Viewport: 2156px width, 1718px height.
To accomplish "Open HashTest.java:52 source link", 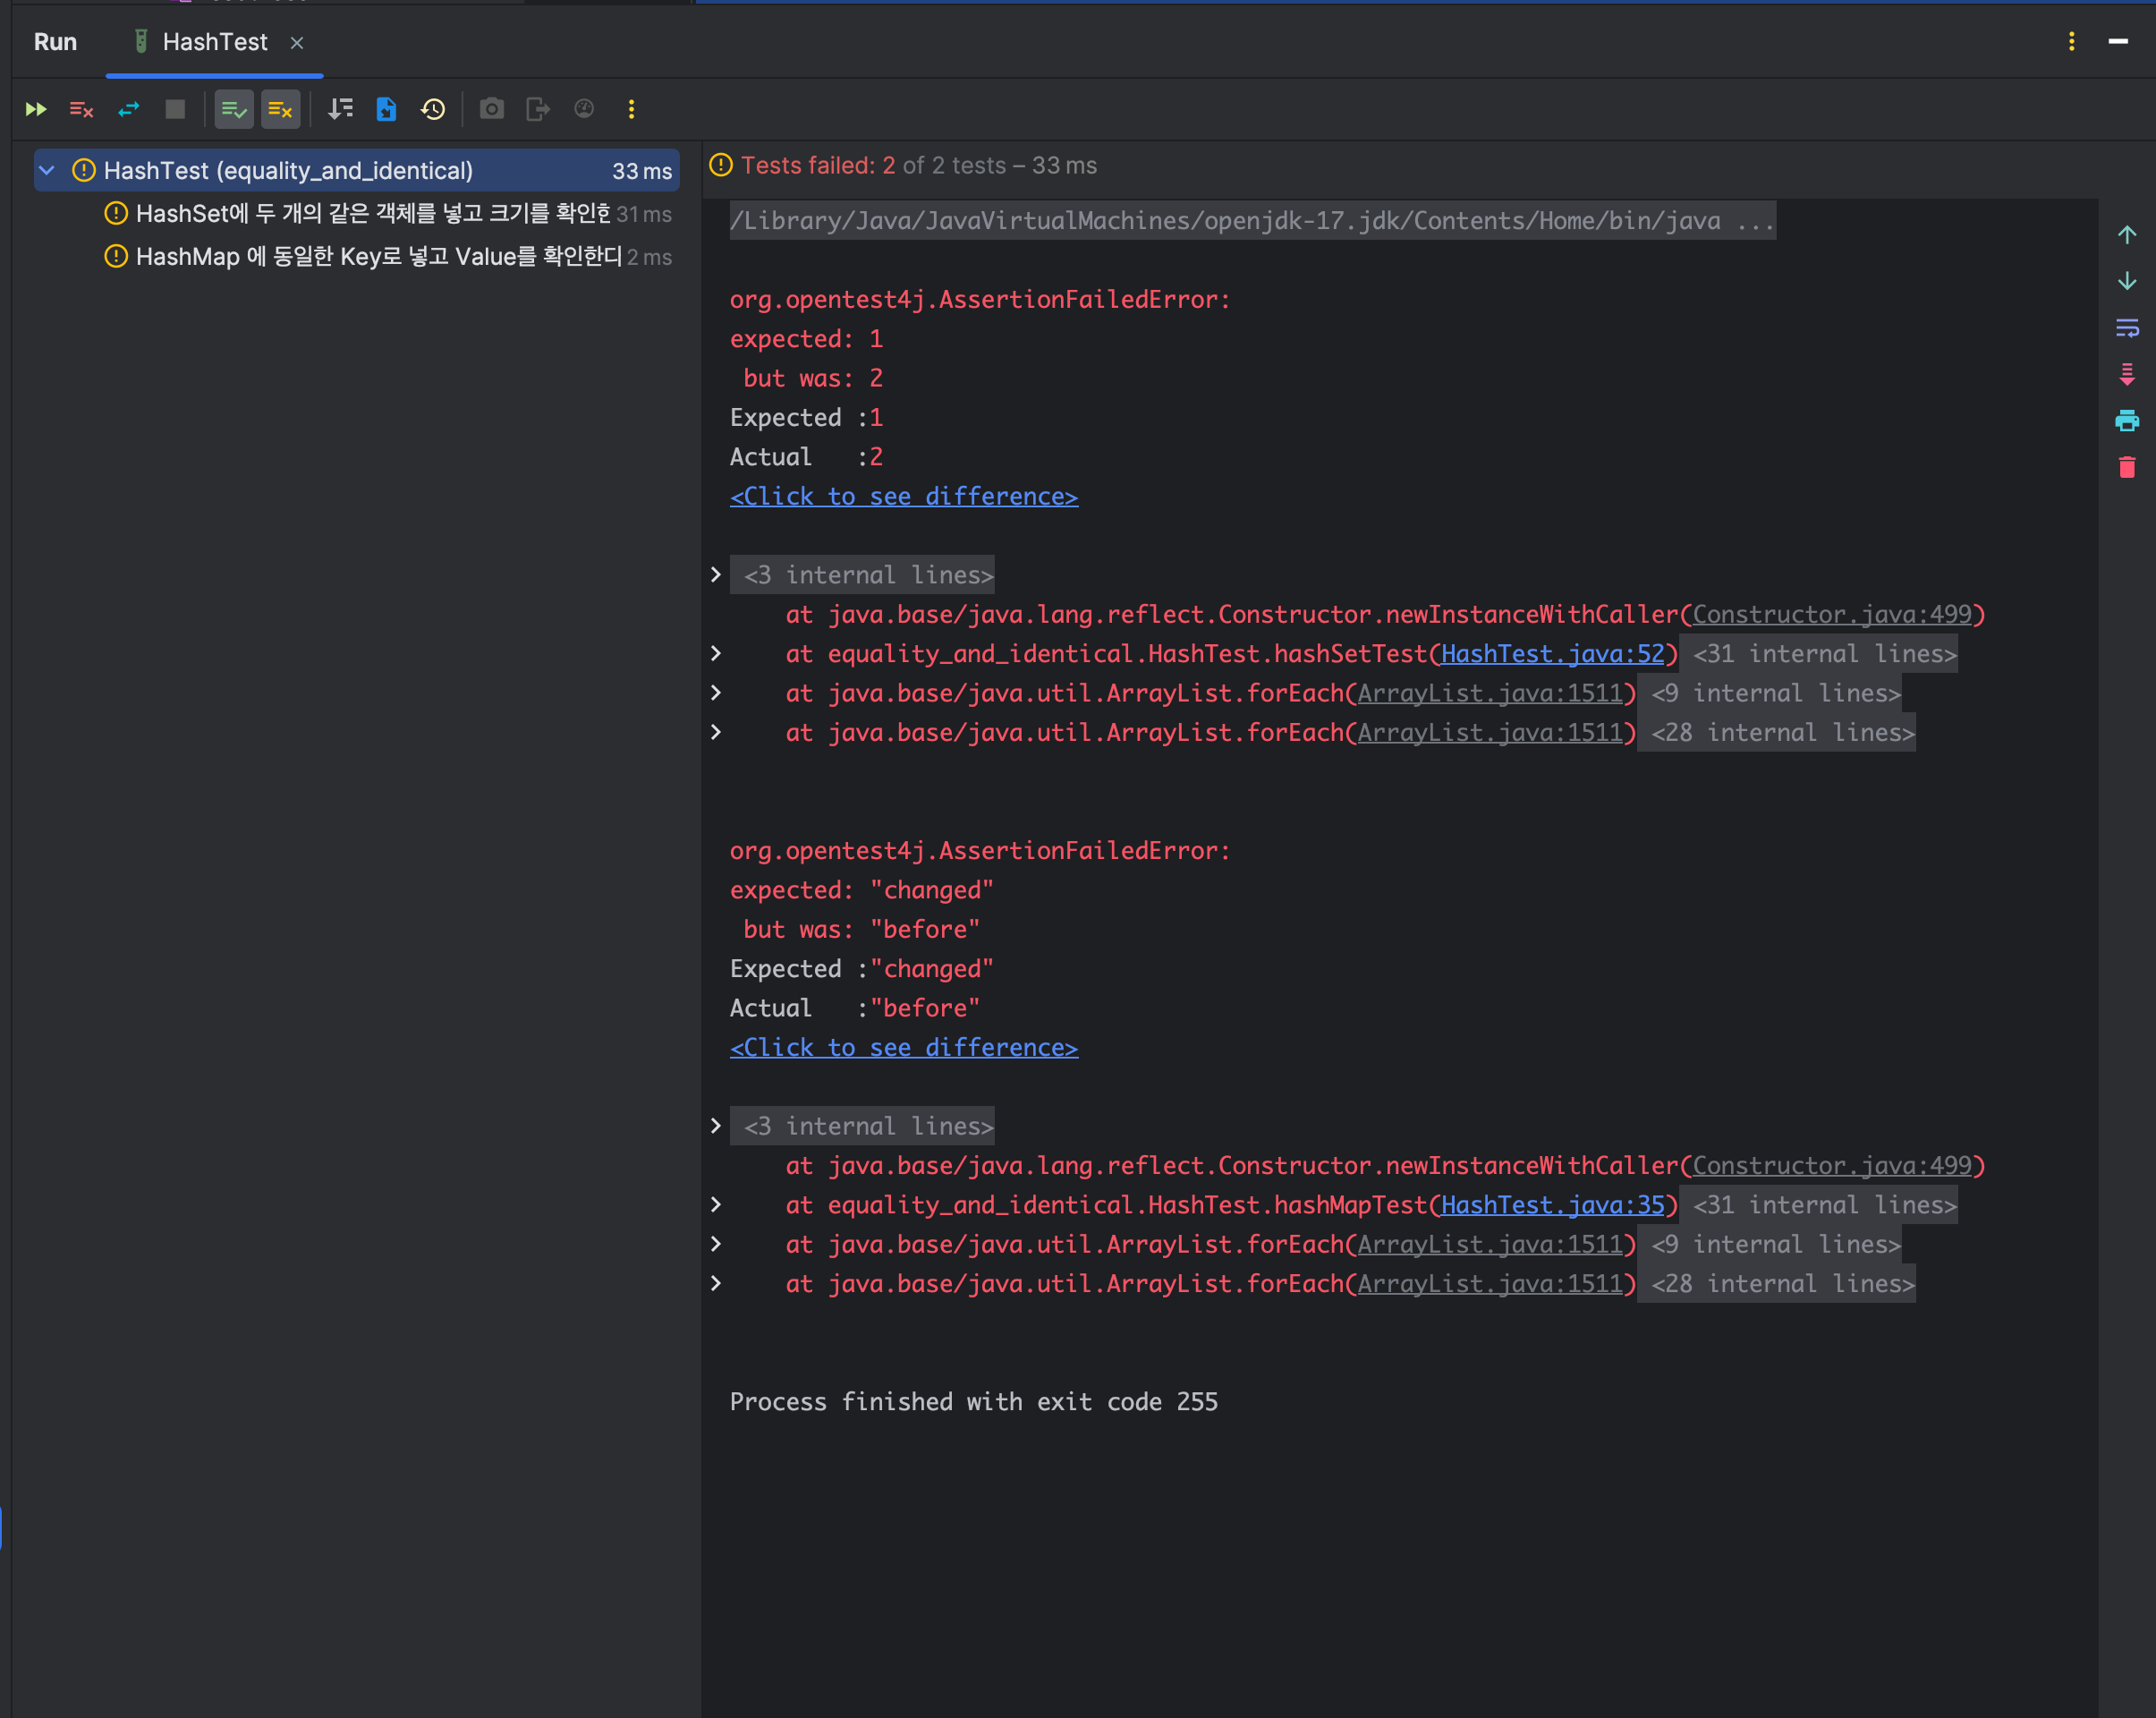I will (x=1552, y=654).
